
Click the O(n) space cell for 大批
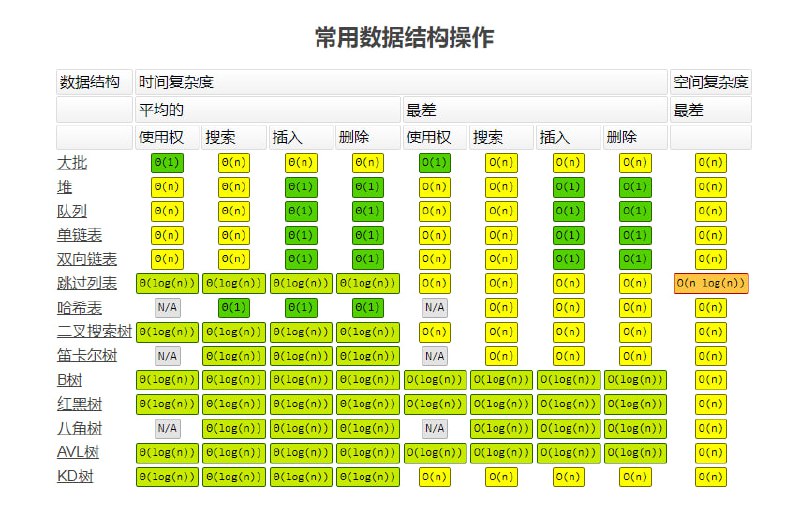[711, 163]
